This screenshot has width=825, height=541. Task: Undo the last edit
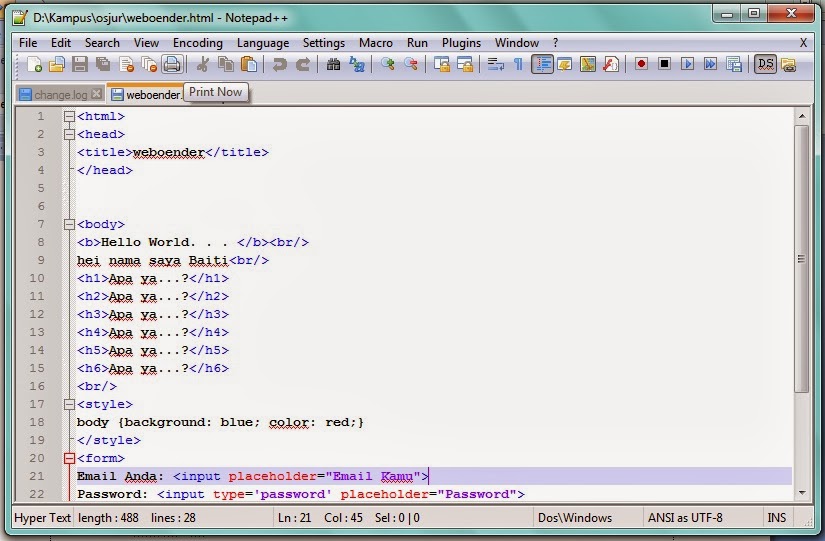[x=279, y=65]
